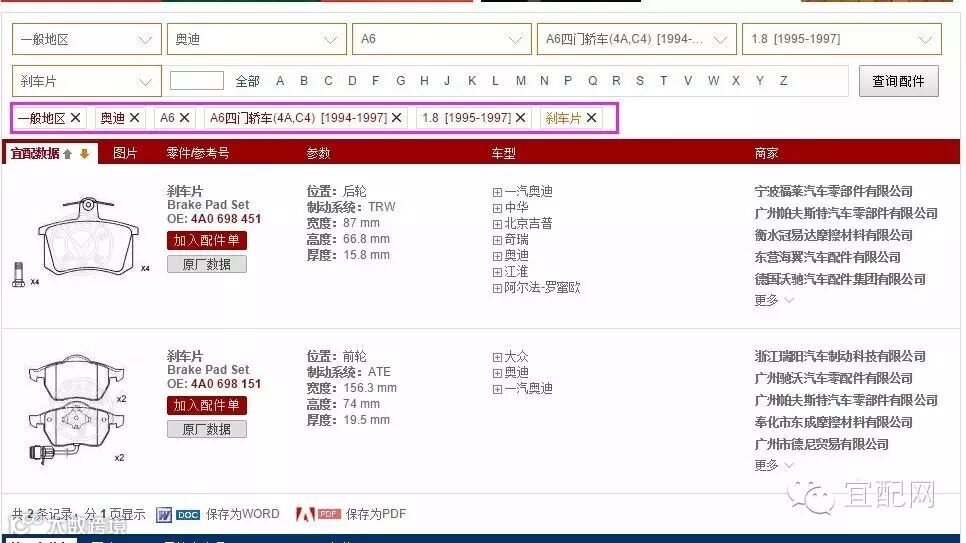The height and width of the screenshot is (543, 966).
Task: Click OE number 4A0 698 151
Action: 226,384
